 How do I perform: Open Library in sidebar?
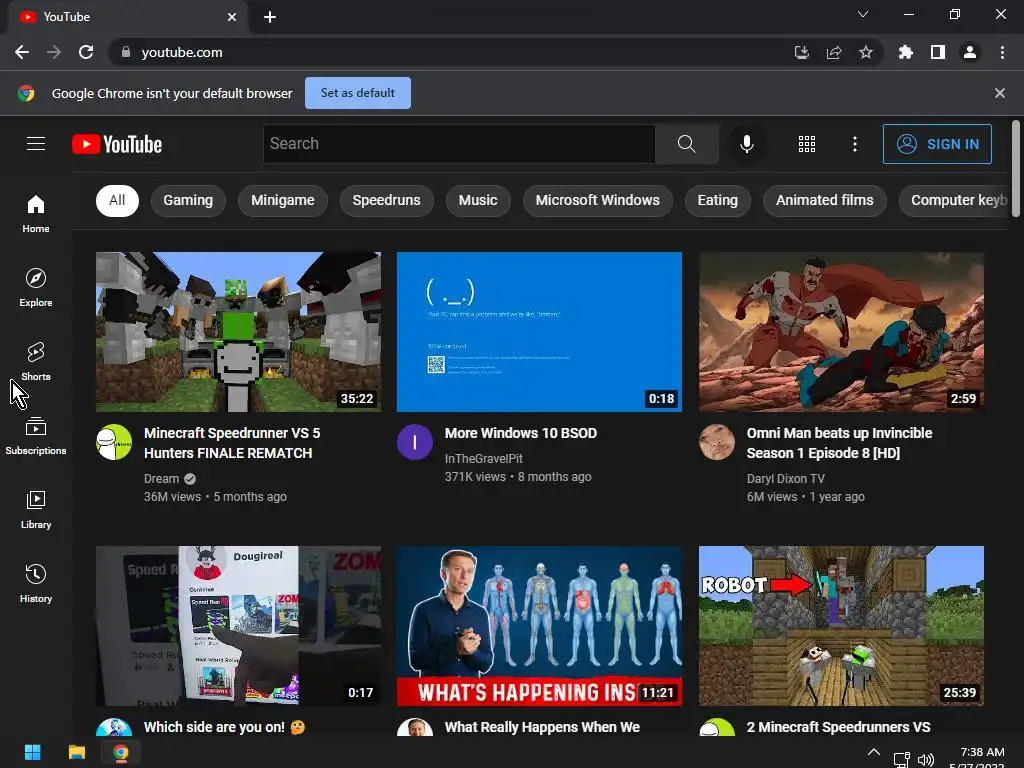36,509
